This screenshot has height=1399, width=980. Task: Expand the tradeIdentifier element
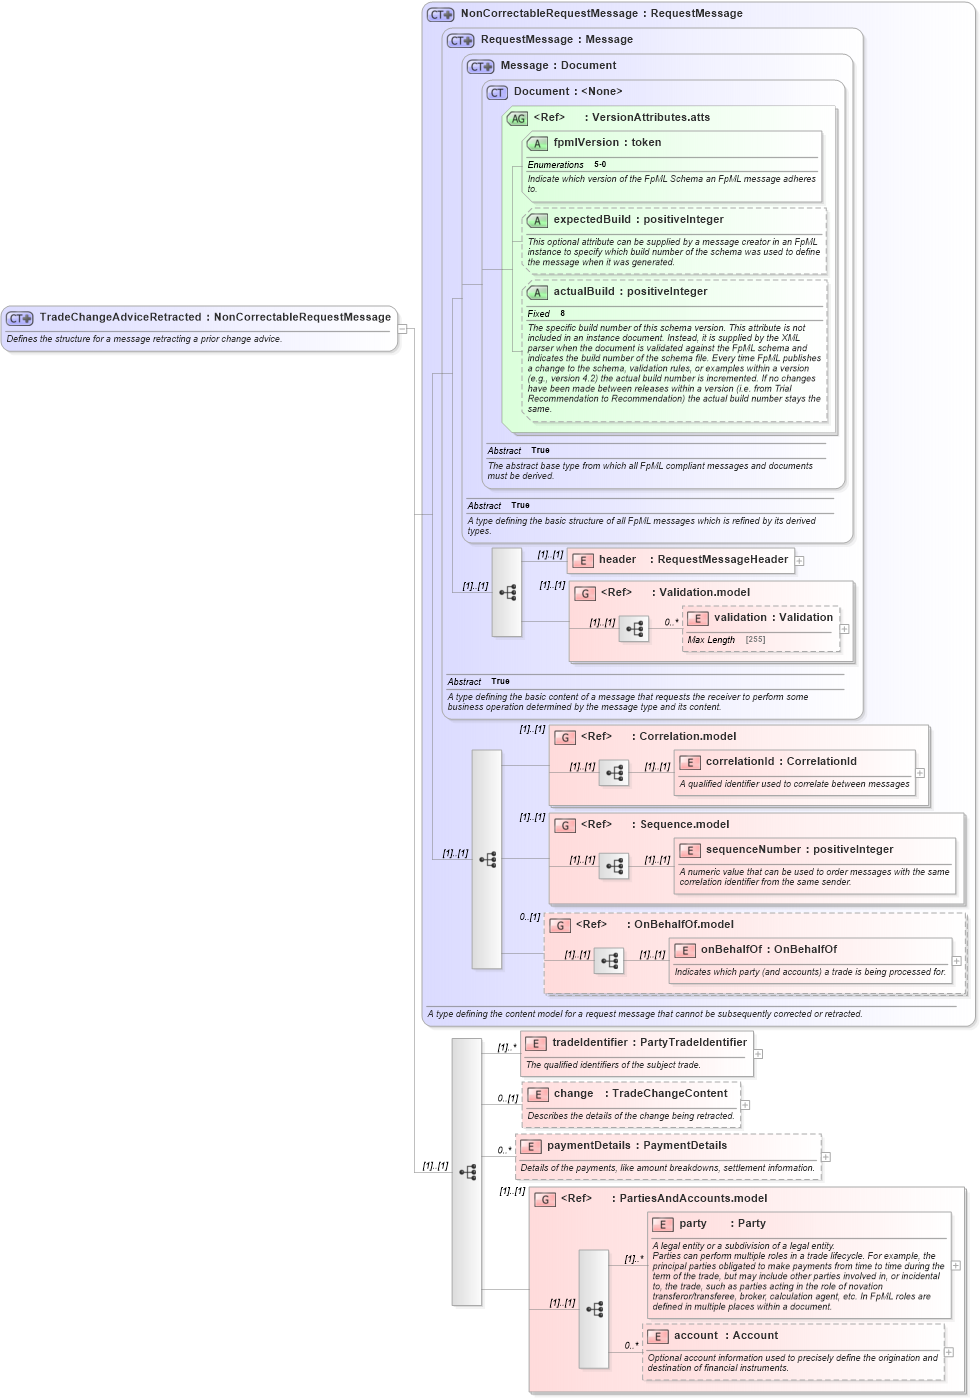click(x=759, y=1054)
